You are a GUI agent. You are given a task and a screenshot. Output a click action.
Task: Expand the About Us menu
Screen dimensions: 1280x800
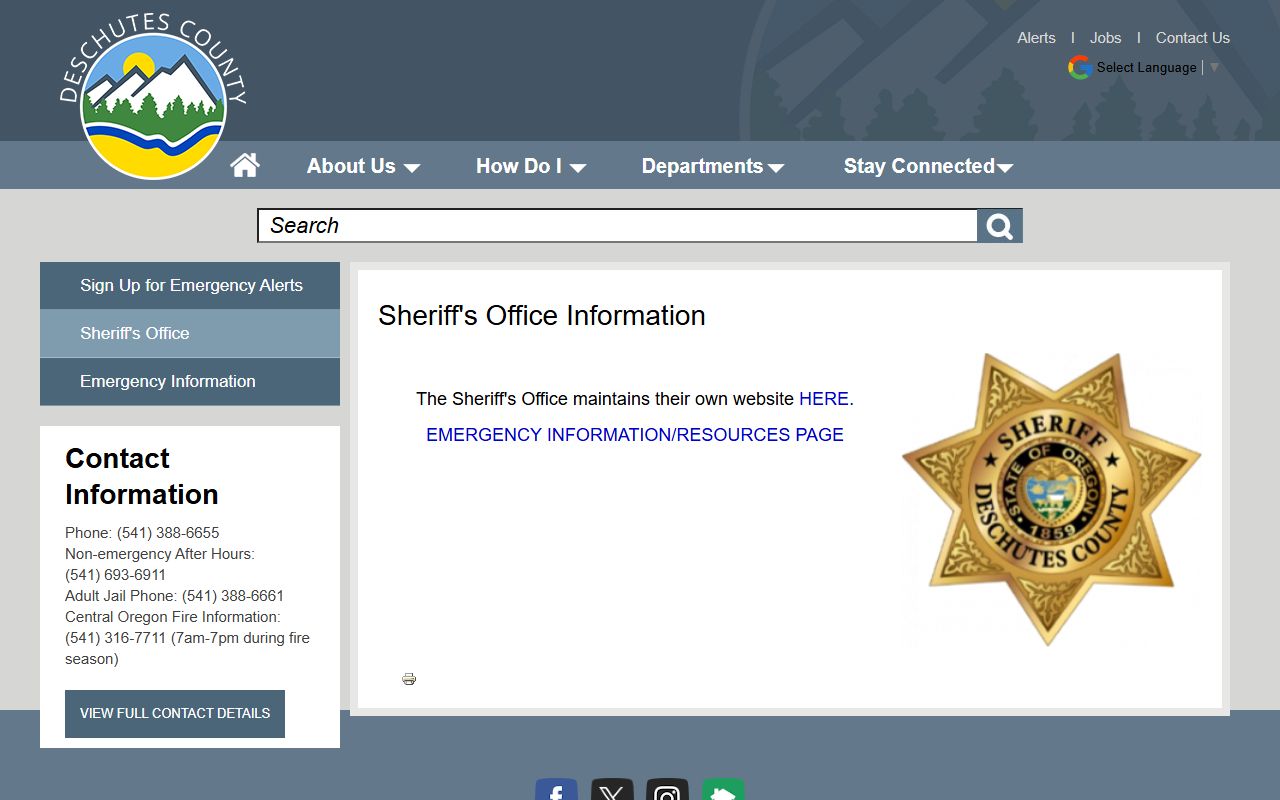[x=363, y=166]
